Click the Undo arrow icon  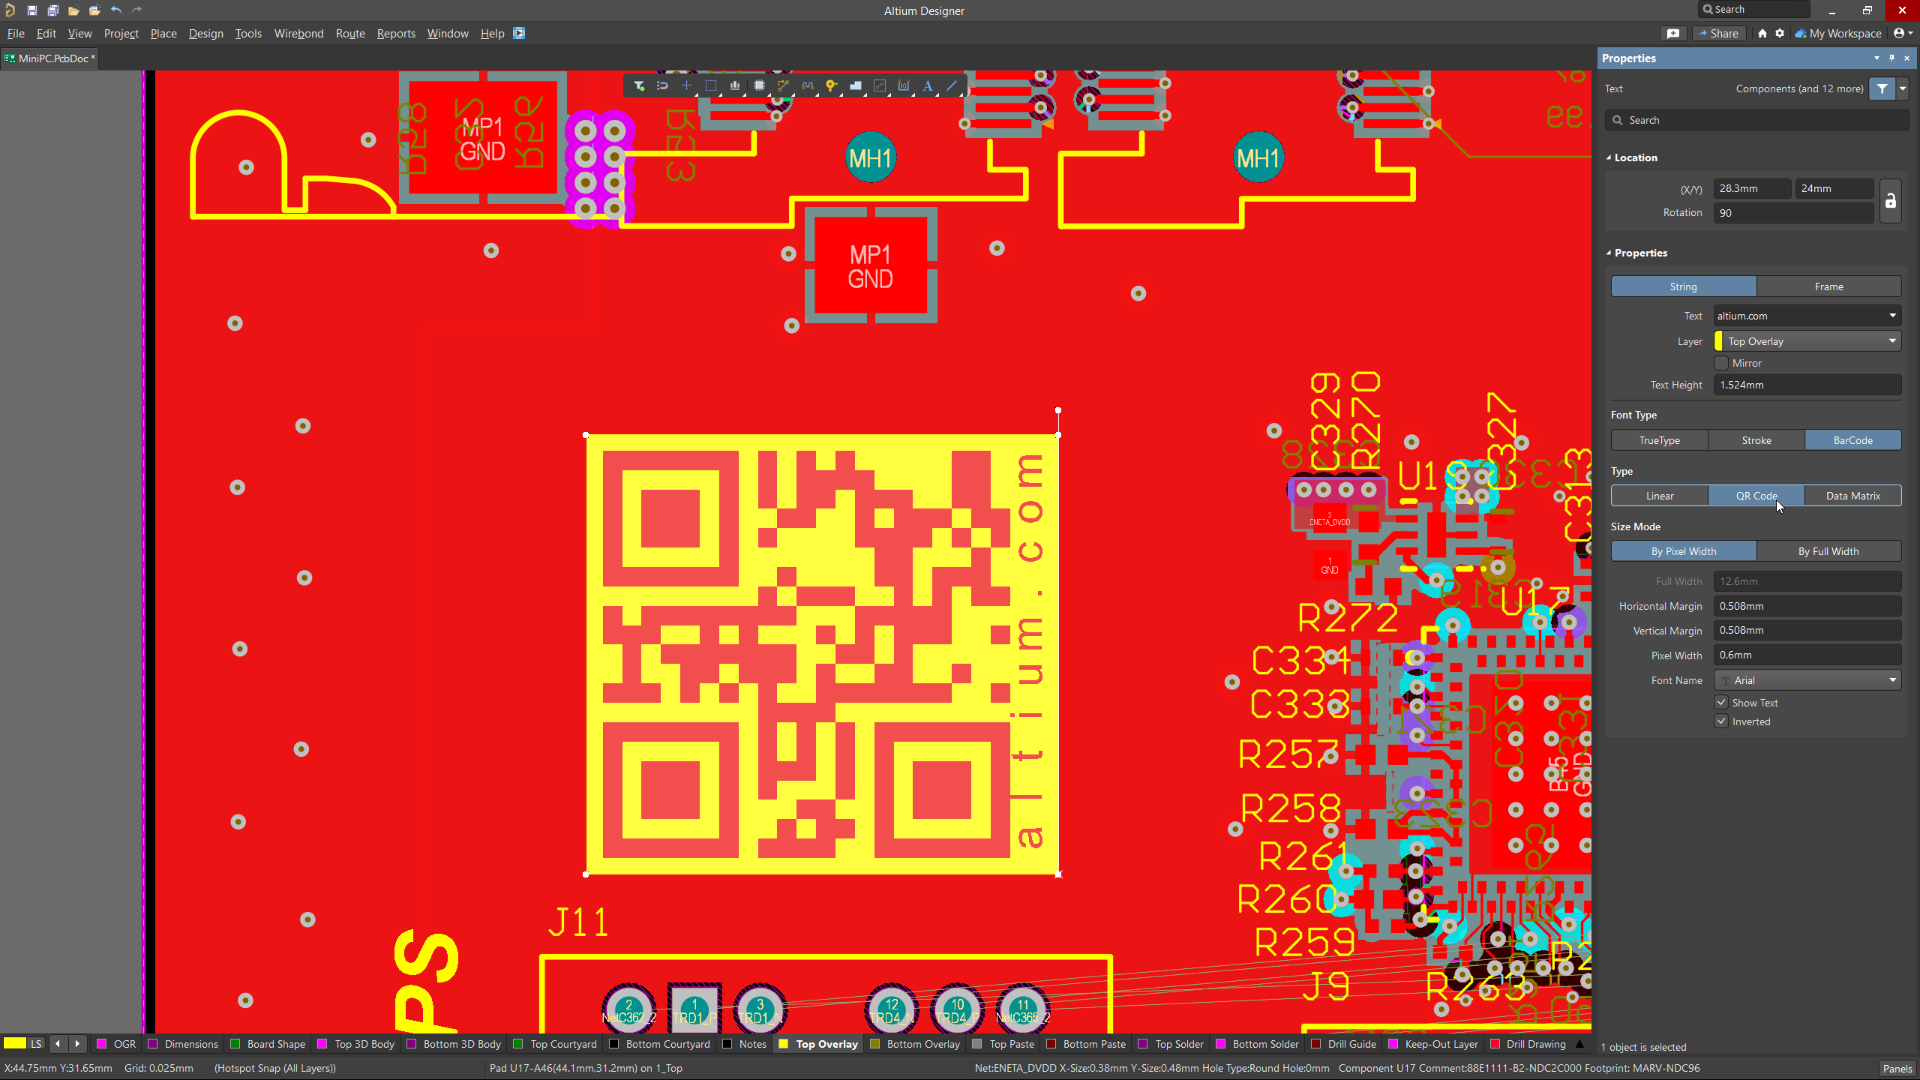116,10
